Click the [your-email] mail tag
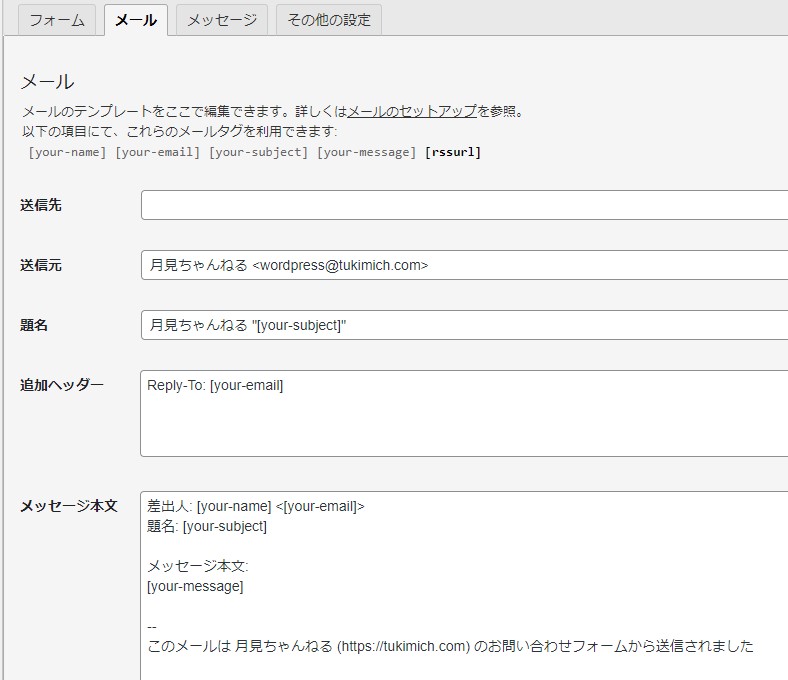The width and height of the screenshot is (788, 680). (158, 152)
